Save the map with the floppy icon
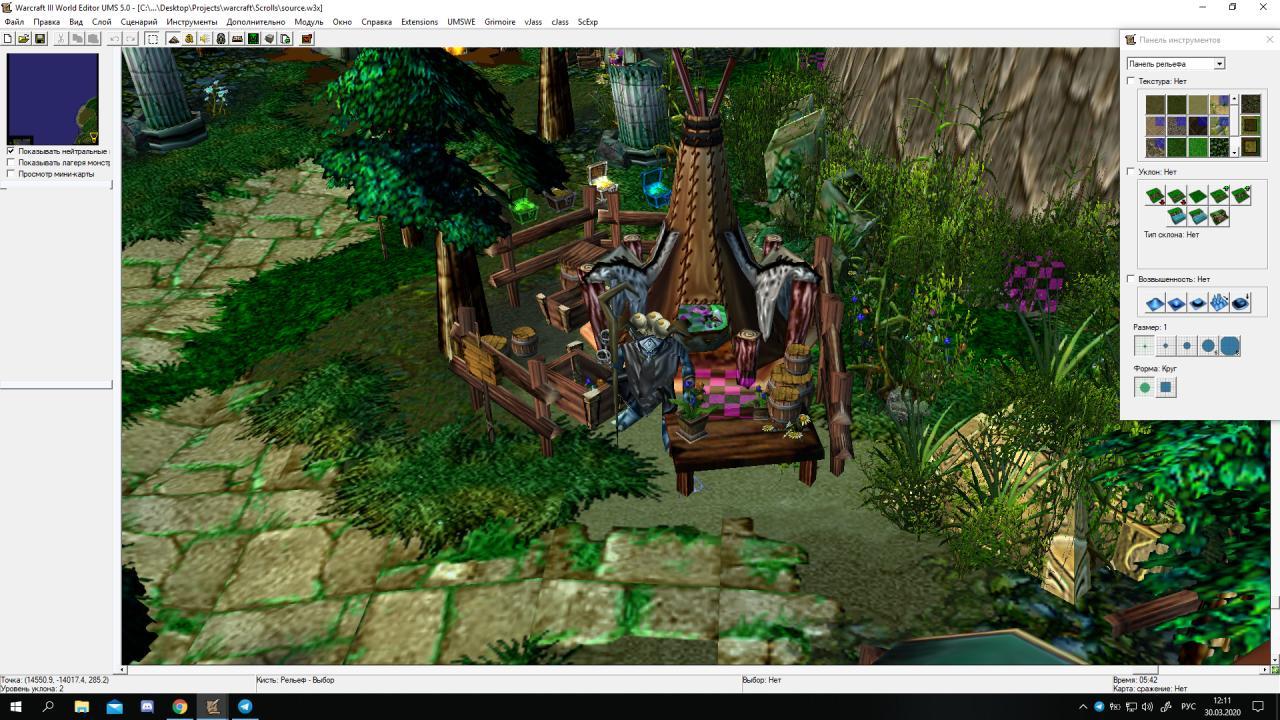 pyautogui.click(x=40, y=39)
